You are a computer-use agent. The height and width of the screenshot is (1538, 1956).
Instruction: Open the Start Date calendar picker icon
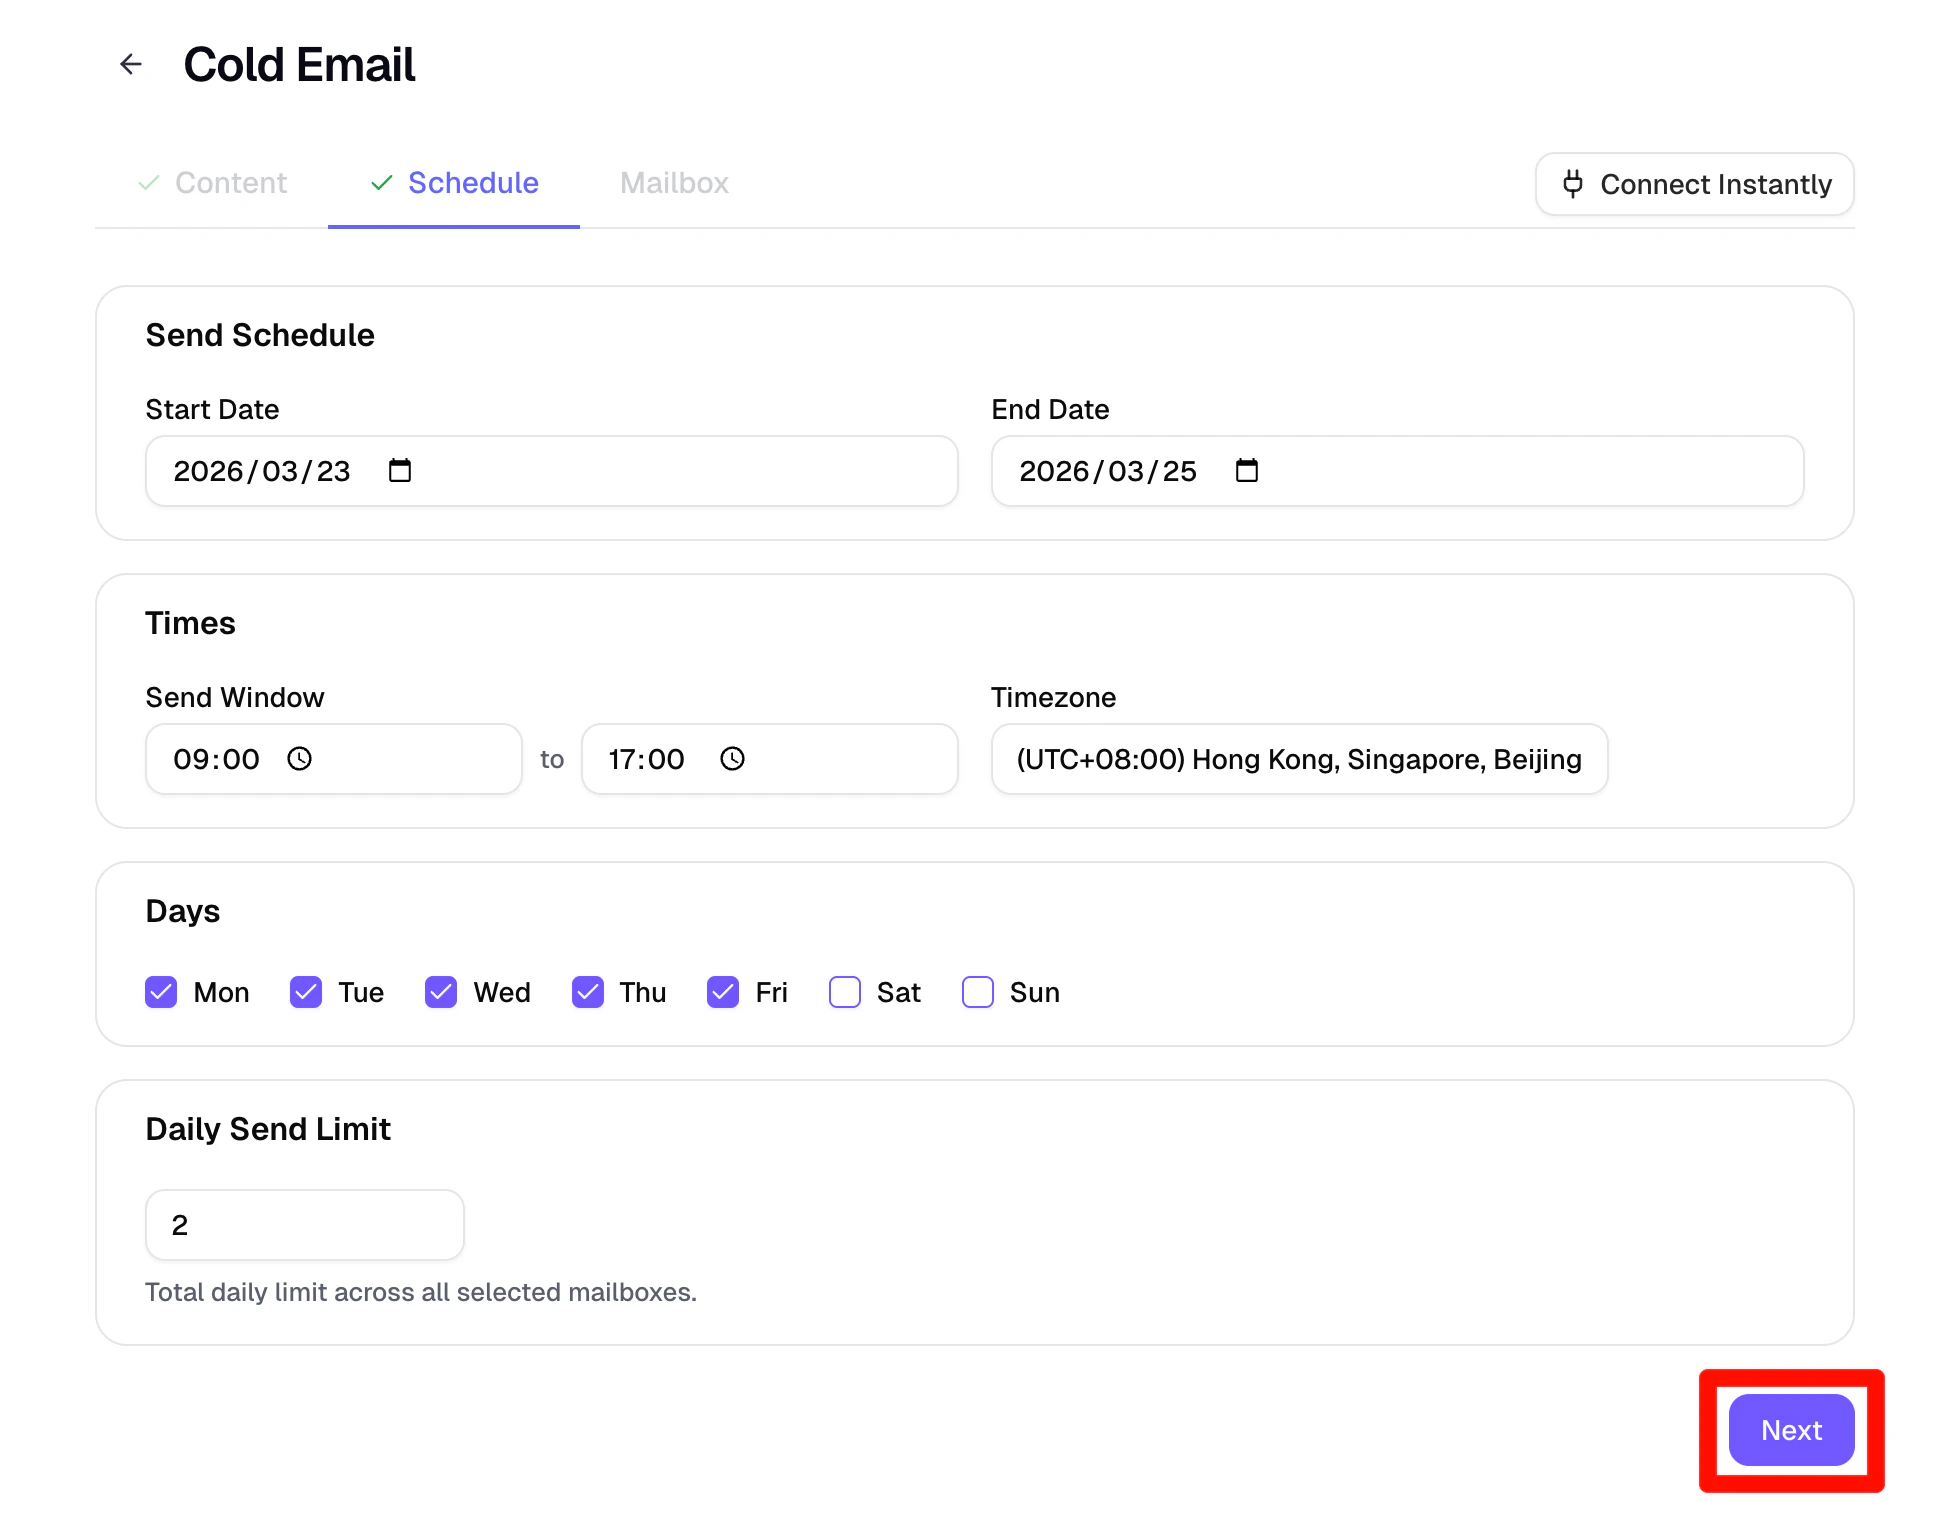399,470
